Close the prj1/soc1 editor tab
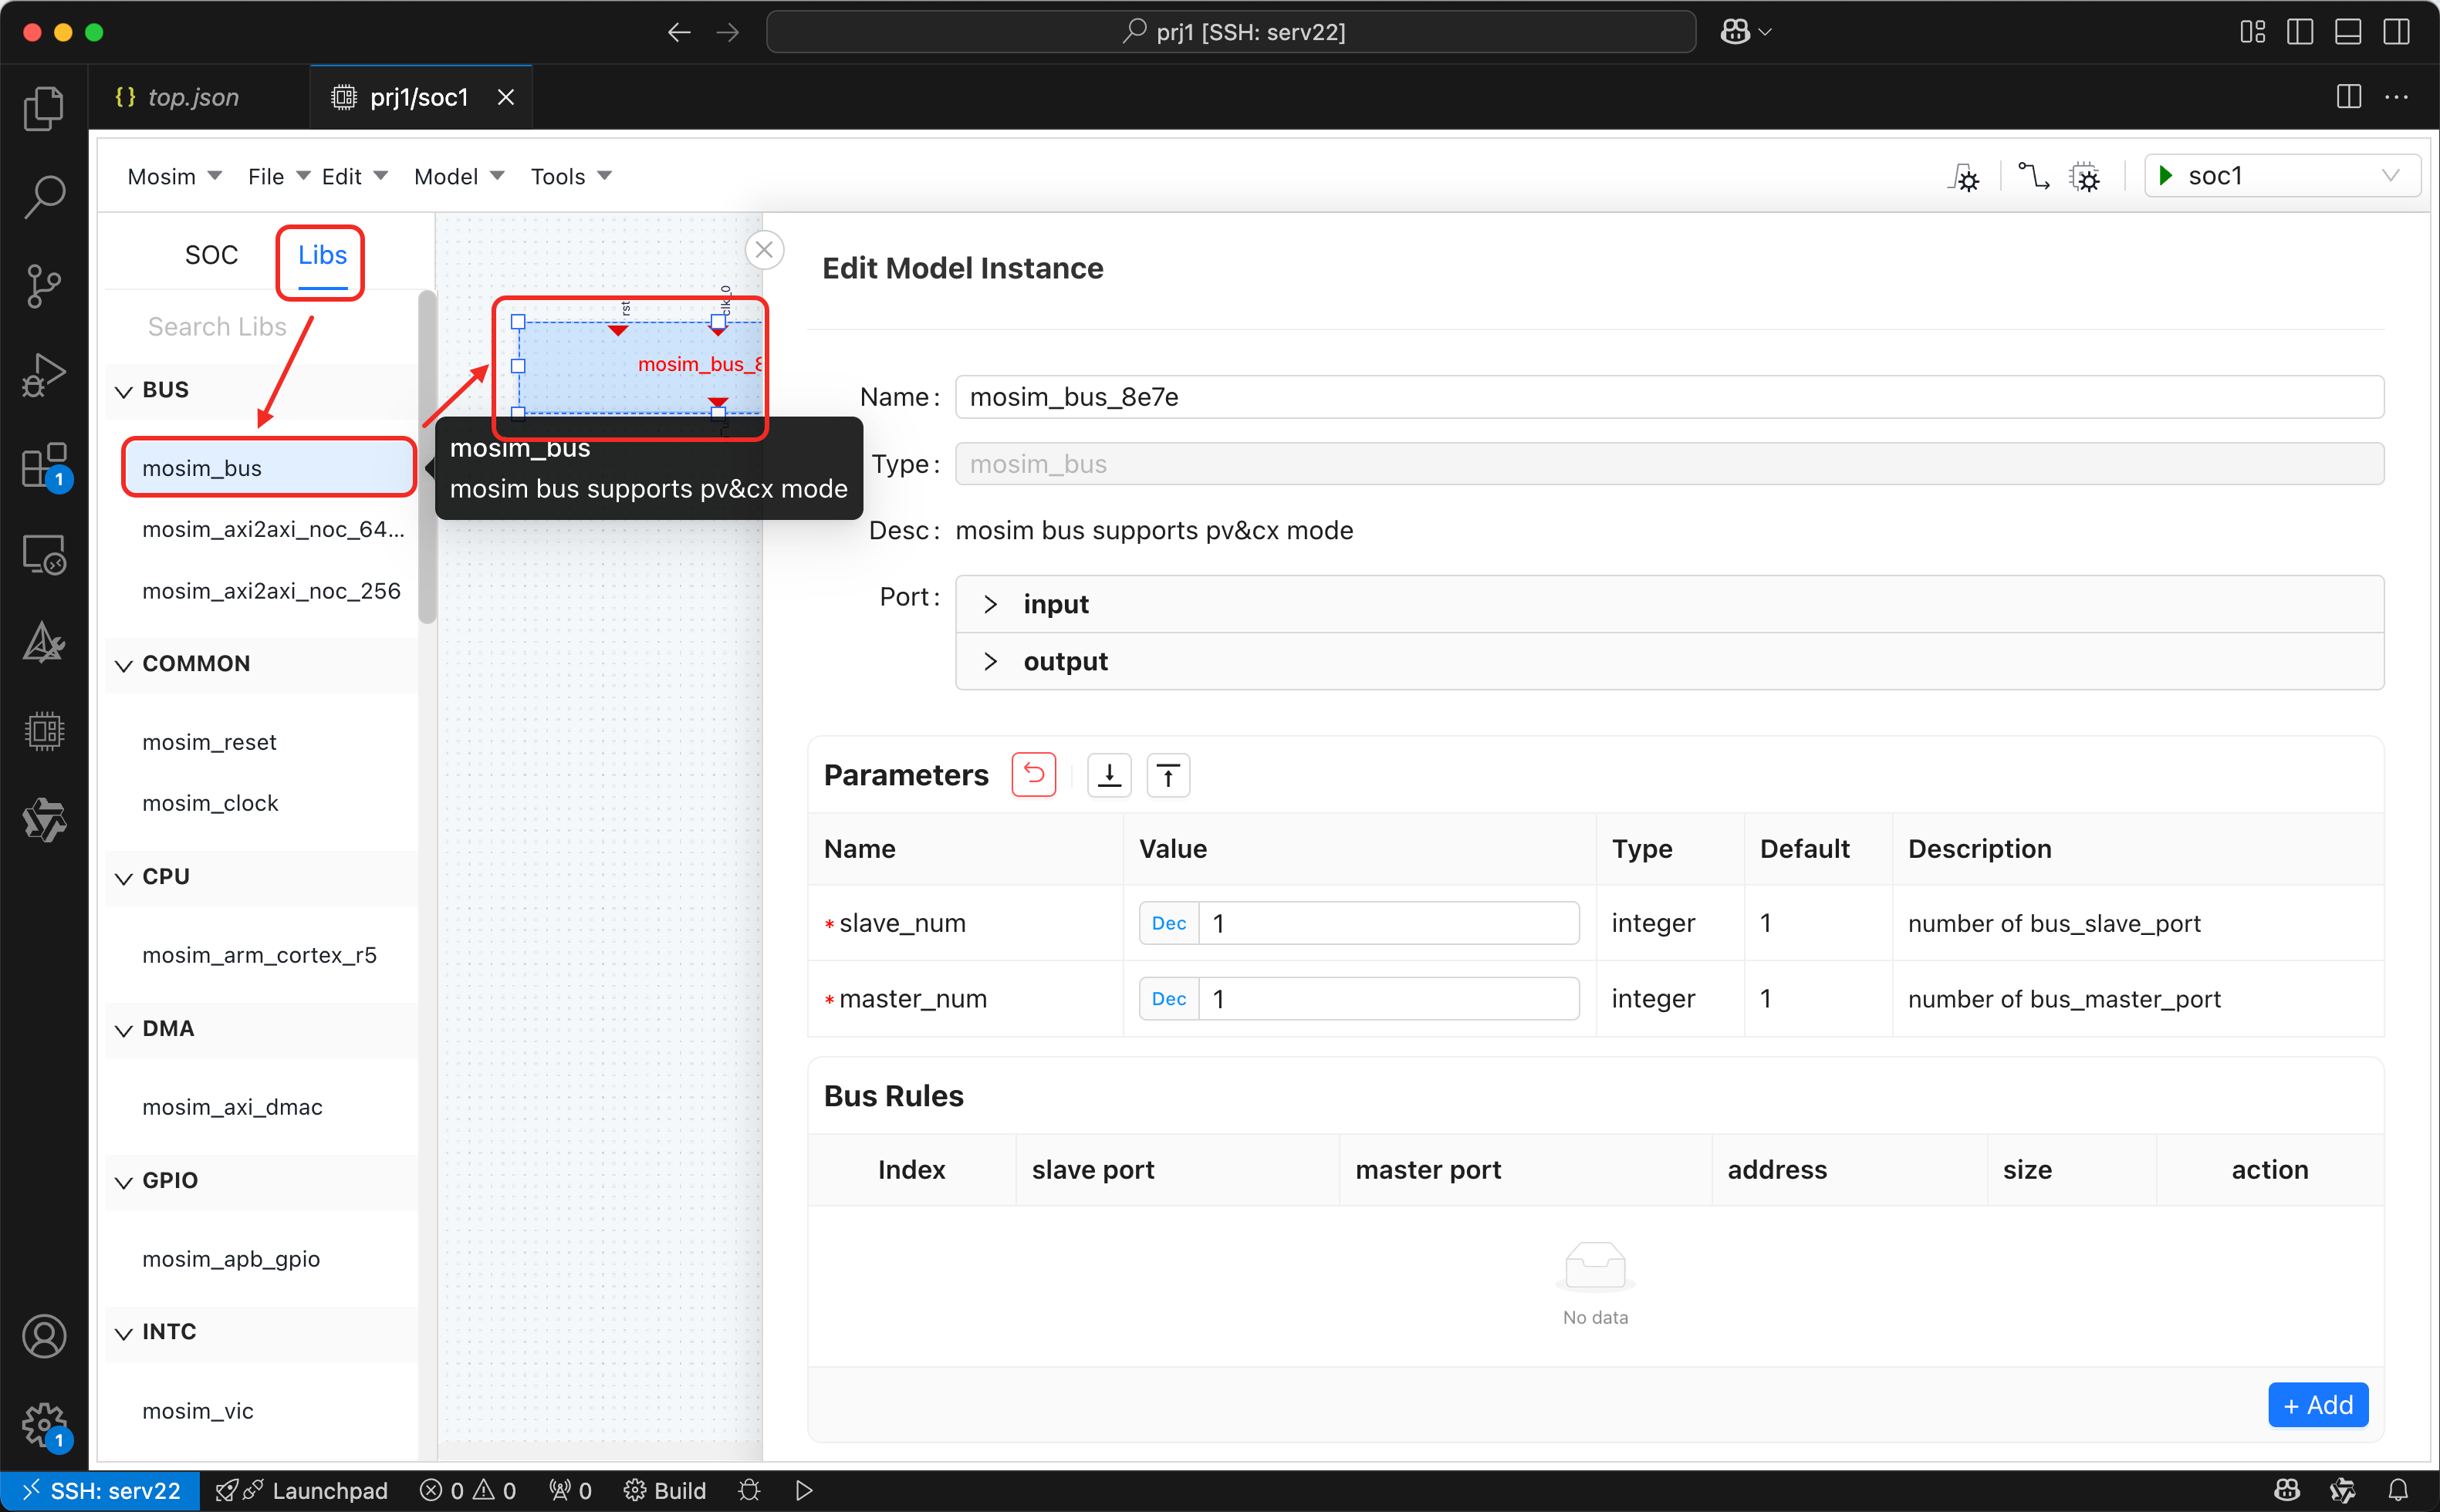This screenshot has height=1512, width=2440. [x=505, y=97]
